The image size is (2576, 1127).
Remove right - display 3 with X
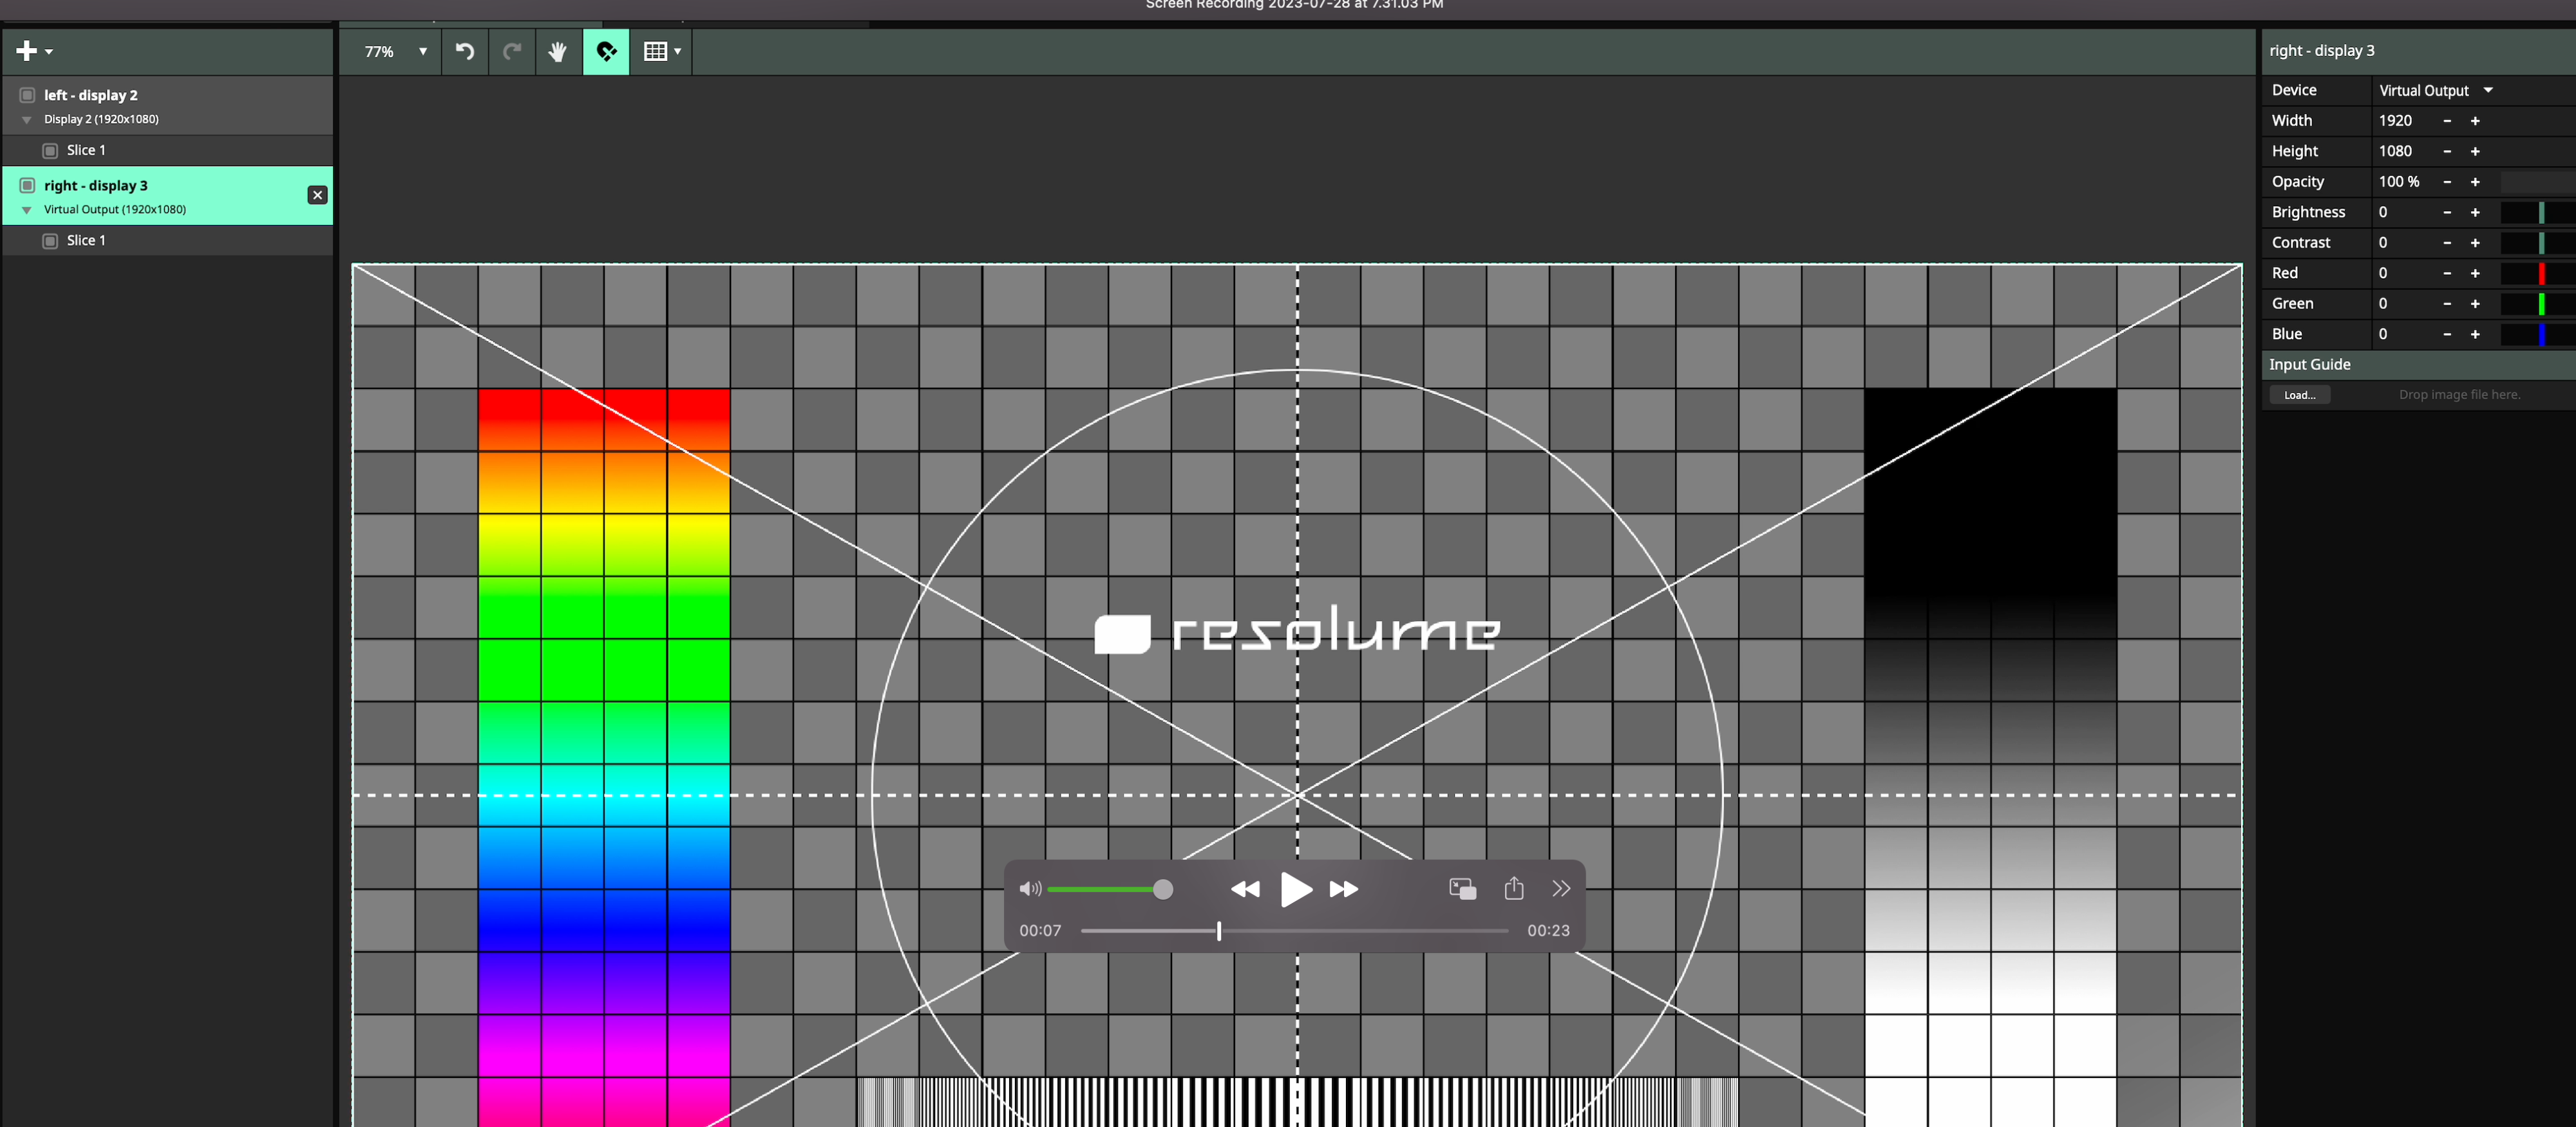point(317,195)
